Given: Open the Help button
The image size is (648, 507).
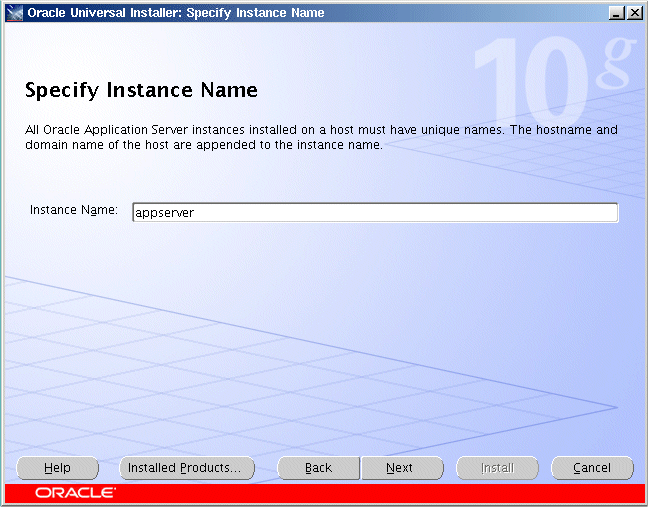Looking at the screenshot, I should pyautogui.click(x=57, y=468).
